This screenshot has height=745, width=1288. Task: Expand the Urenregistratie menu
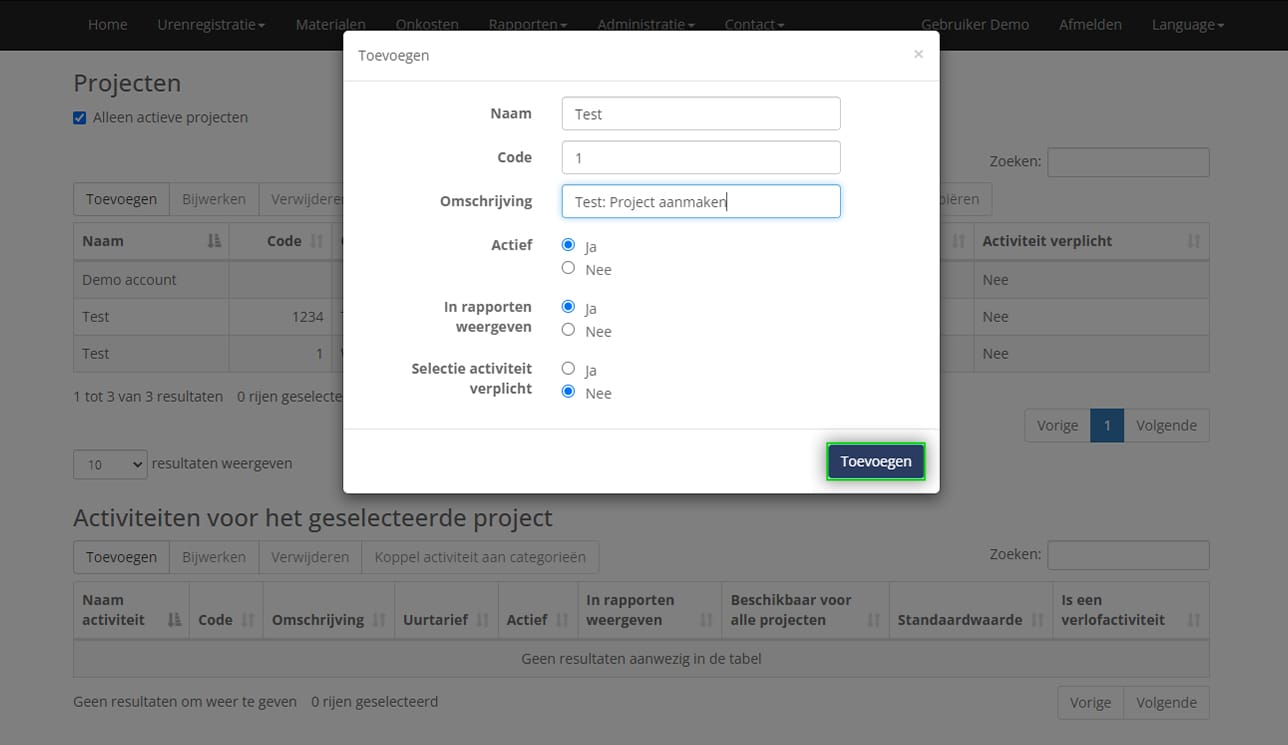tap(211, 25)
